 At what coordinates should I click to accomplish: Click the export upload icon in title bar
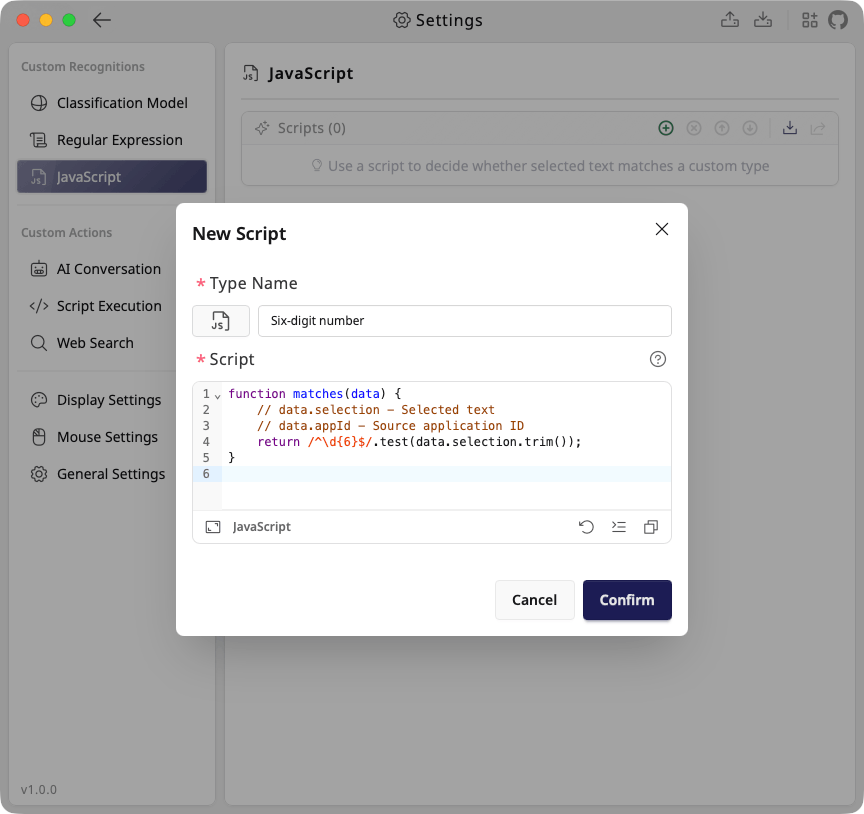tap(730, 20)
